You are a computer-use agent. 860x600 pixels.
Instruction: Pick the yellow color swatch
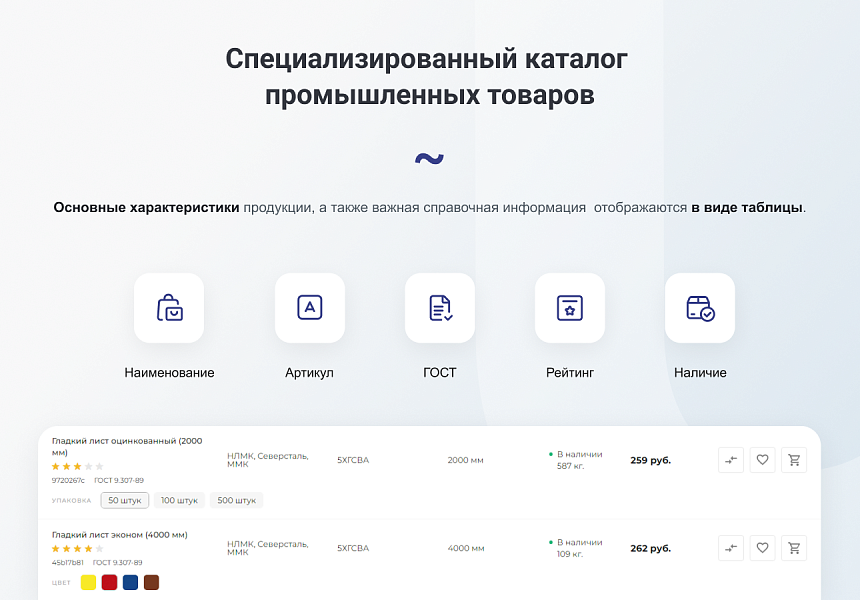tap(88, 581)
